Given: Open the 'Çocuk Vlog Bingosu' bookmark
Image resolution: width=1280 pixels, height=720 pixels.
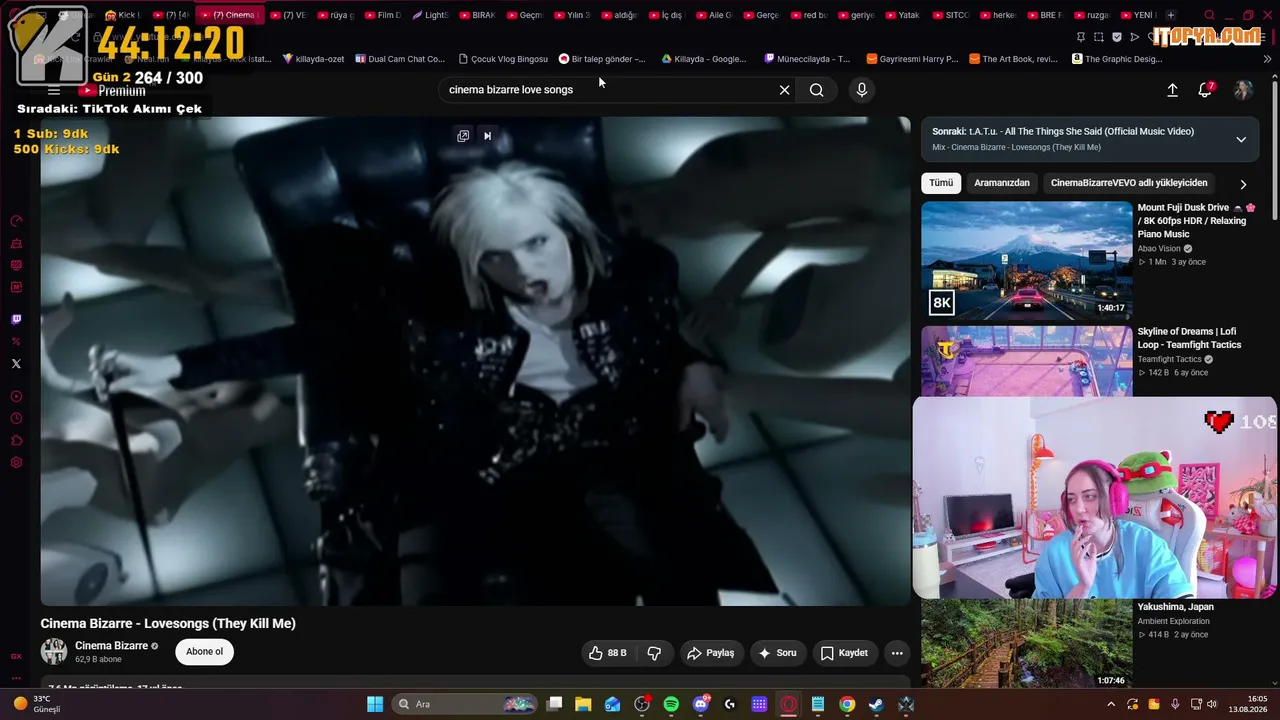Looking at the screenshot, I should click(503, 59).
